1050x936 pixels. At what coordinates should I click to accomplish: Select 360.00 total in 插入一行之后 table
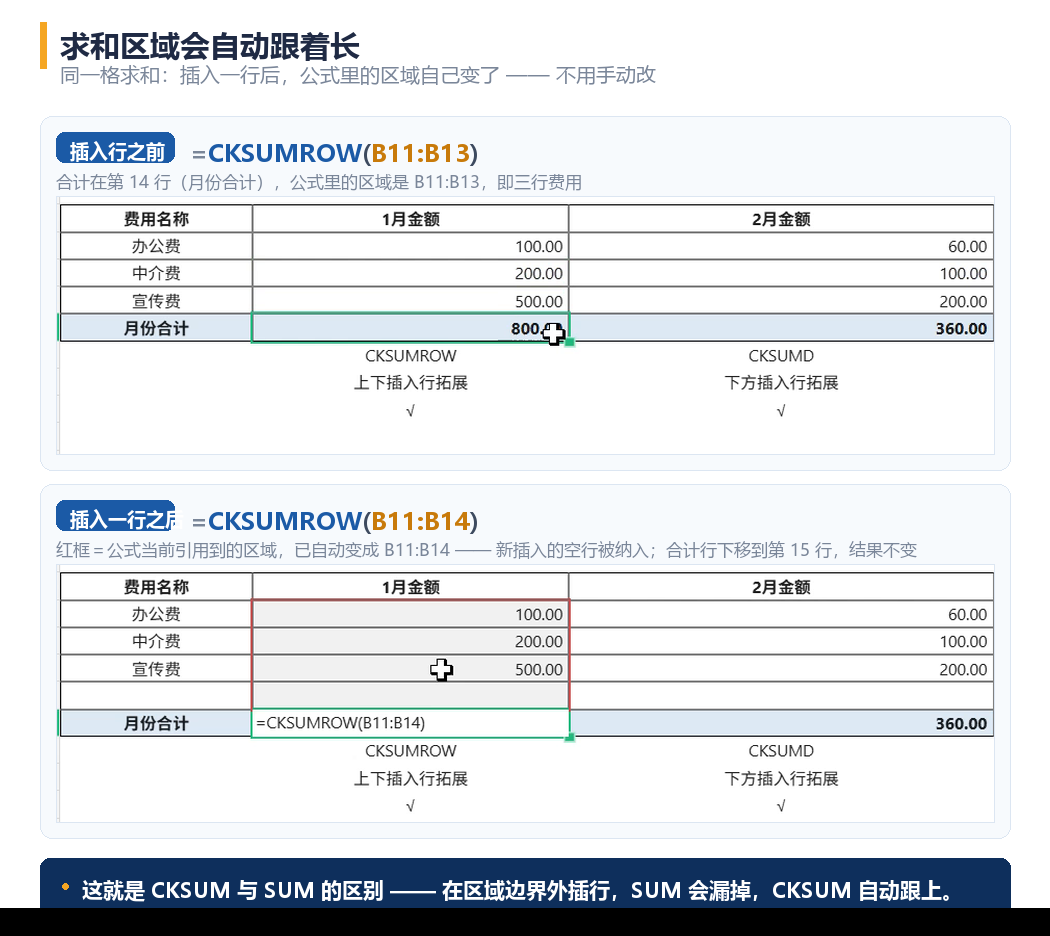coord(781,723)
